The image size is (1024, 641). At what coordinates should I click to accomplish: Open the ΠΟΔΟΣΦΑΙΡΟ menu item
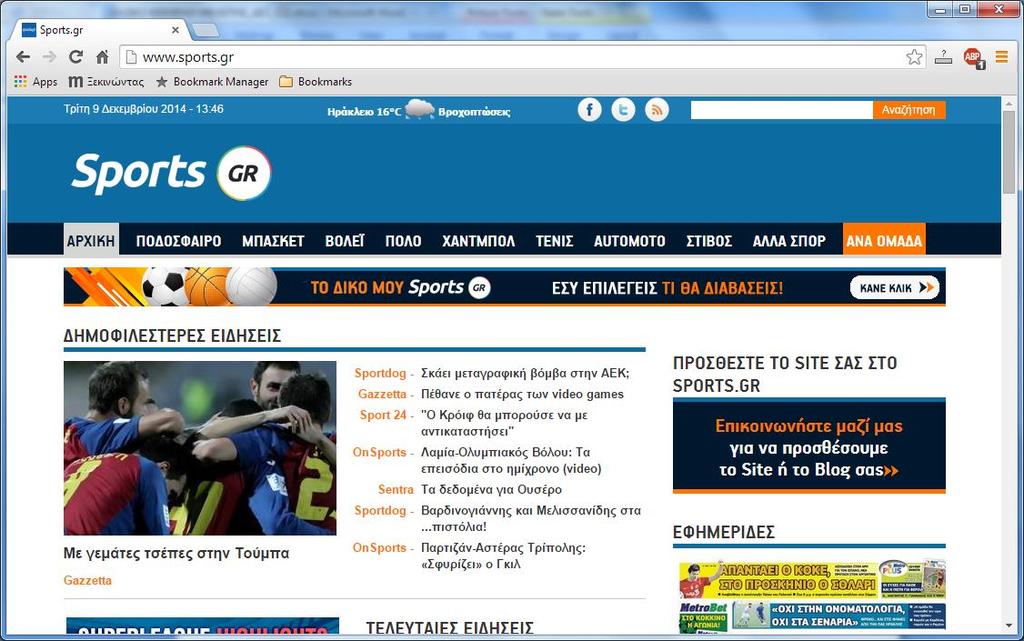pyautogui.click(x=178, y=241)
